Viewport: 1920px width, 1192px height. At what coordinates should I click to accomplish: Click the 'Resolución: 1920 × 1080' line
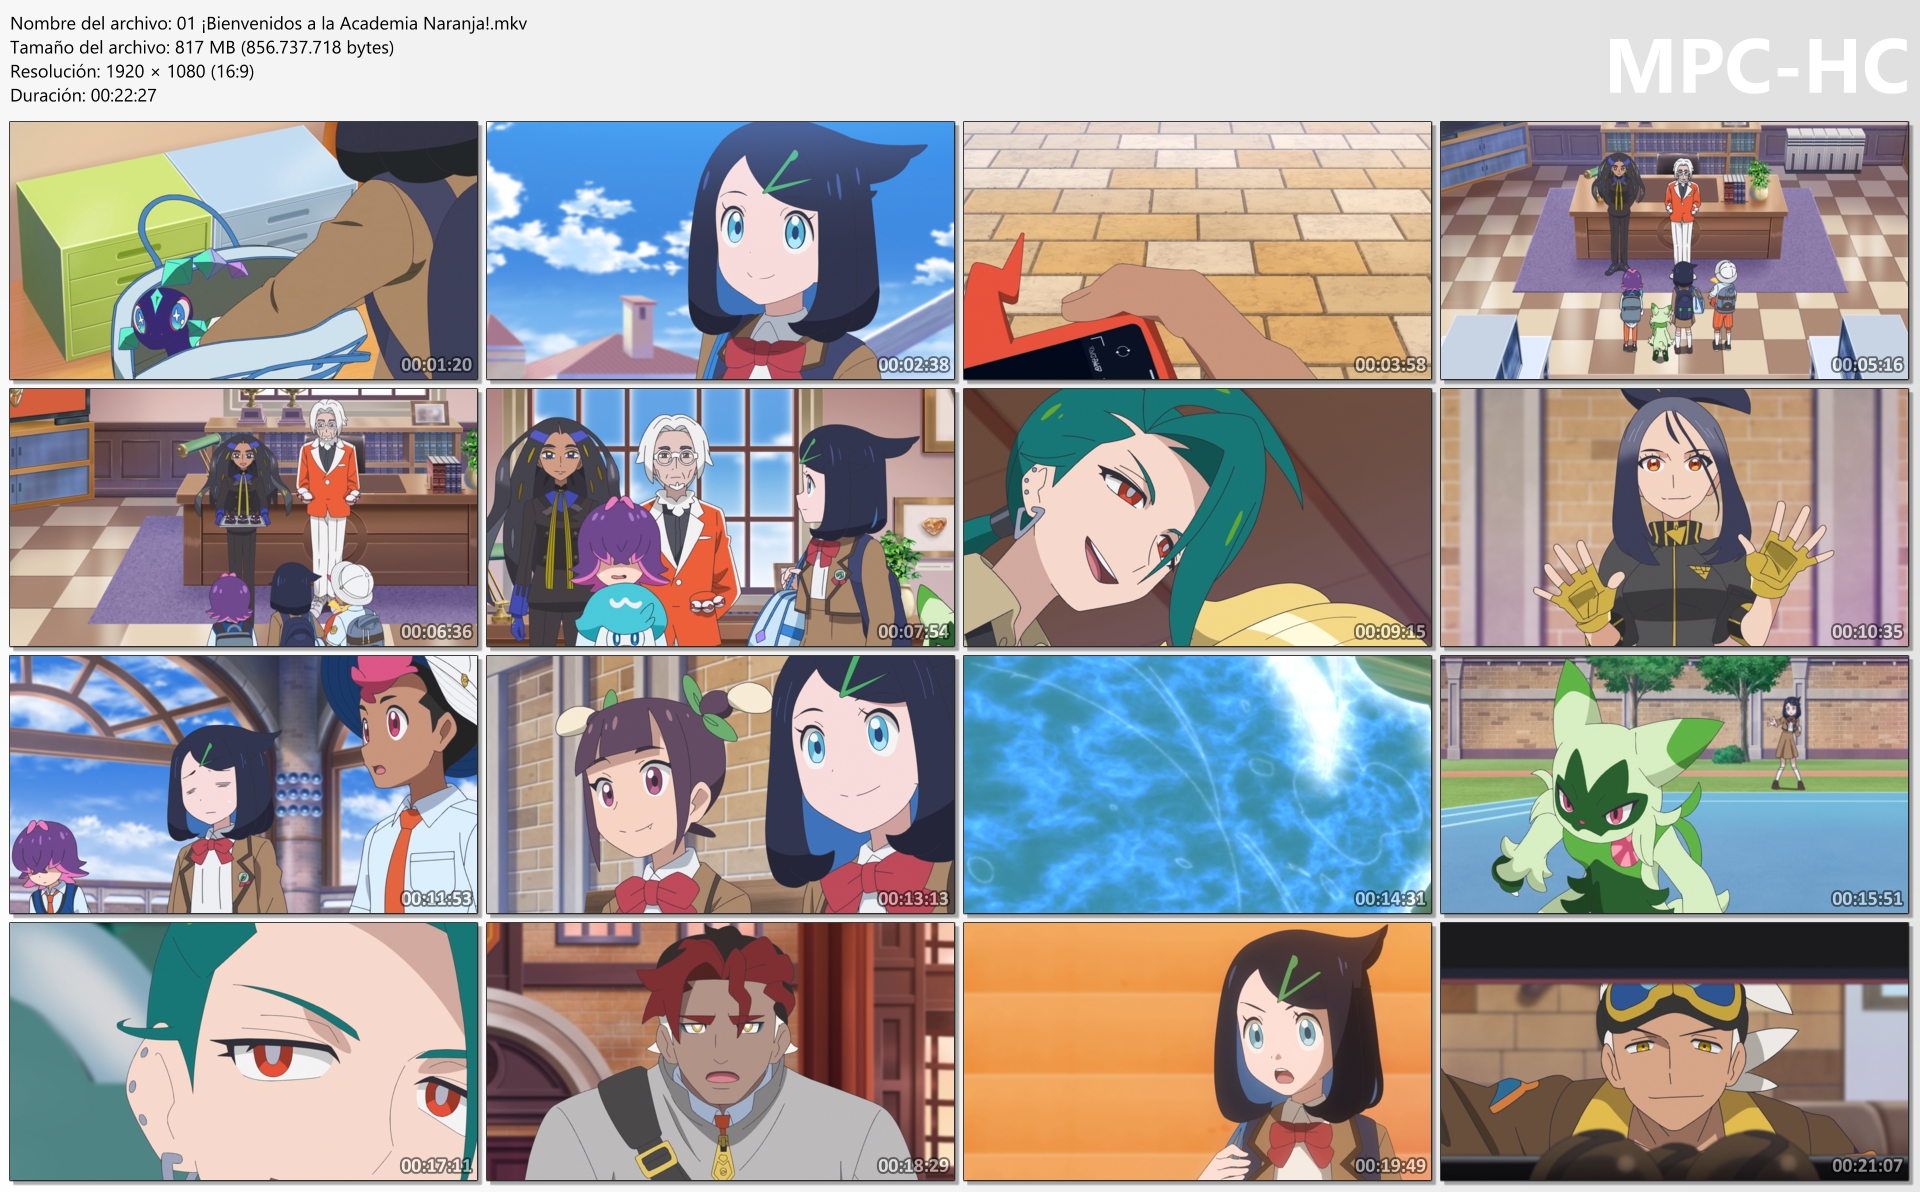(132, 71)
